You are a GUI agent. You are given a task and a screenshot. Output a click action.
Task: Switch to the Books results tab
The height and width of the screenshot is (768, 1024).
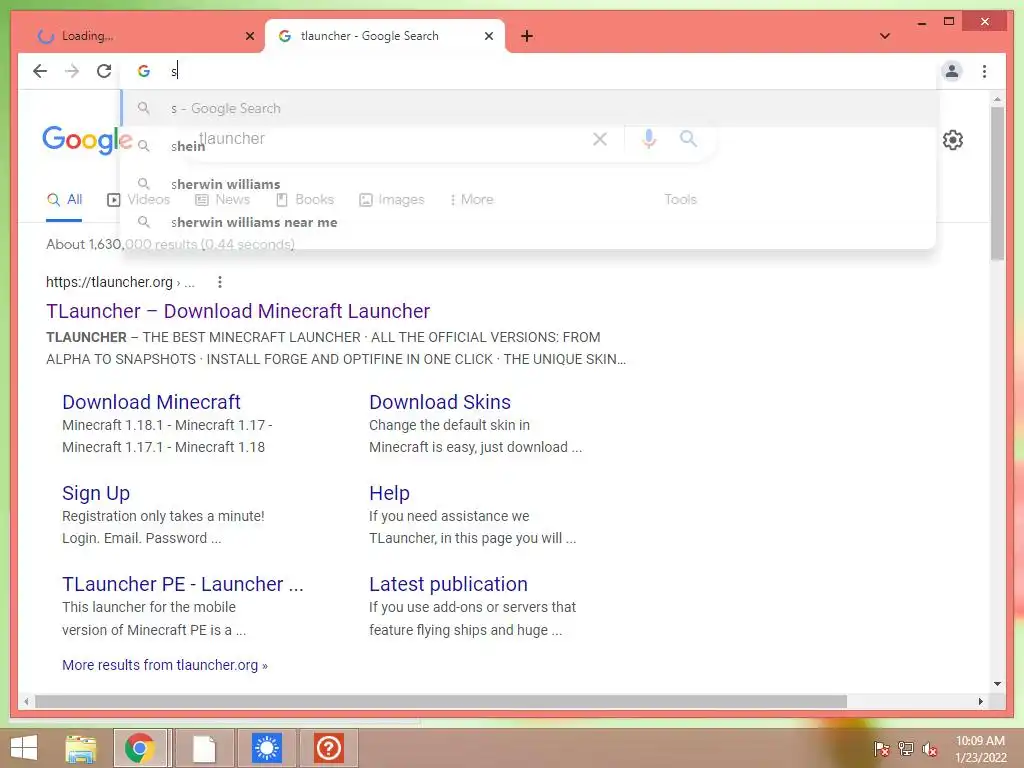pyautogui.click(x=304, y=200)
